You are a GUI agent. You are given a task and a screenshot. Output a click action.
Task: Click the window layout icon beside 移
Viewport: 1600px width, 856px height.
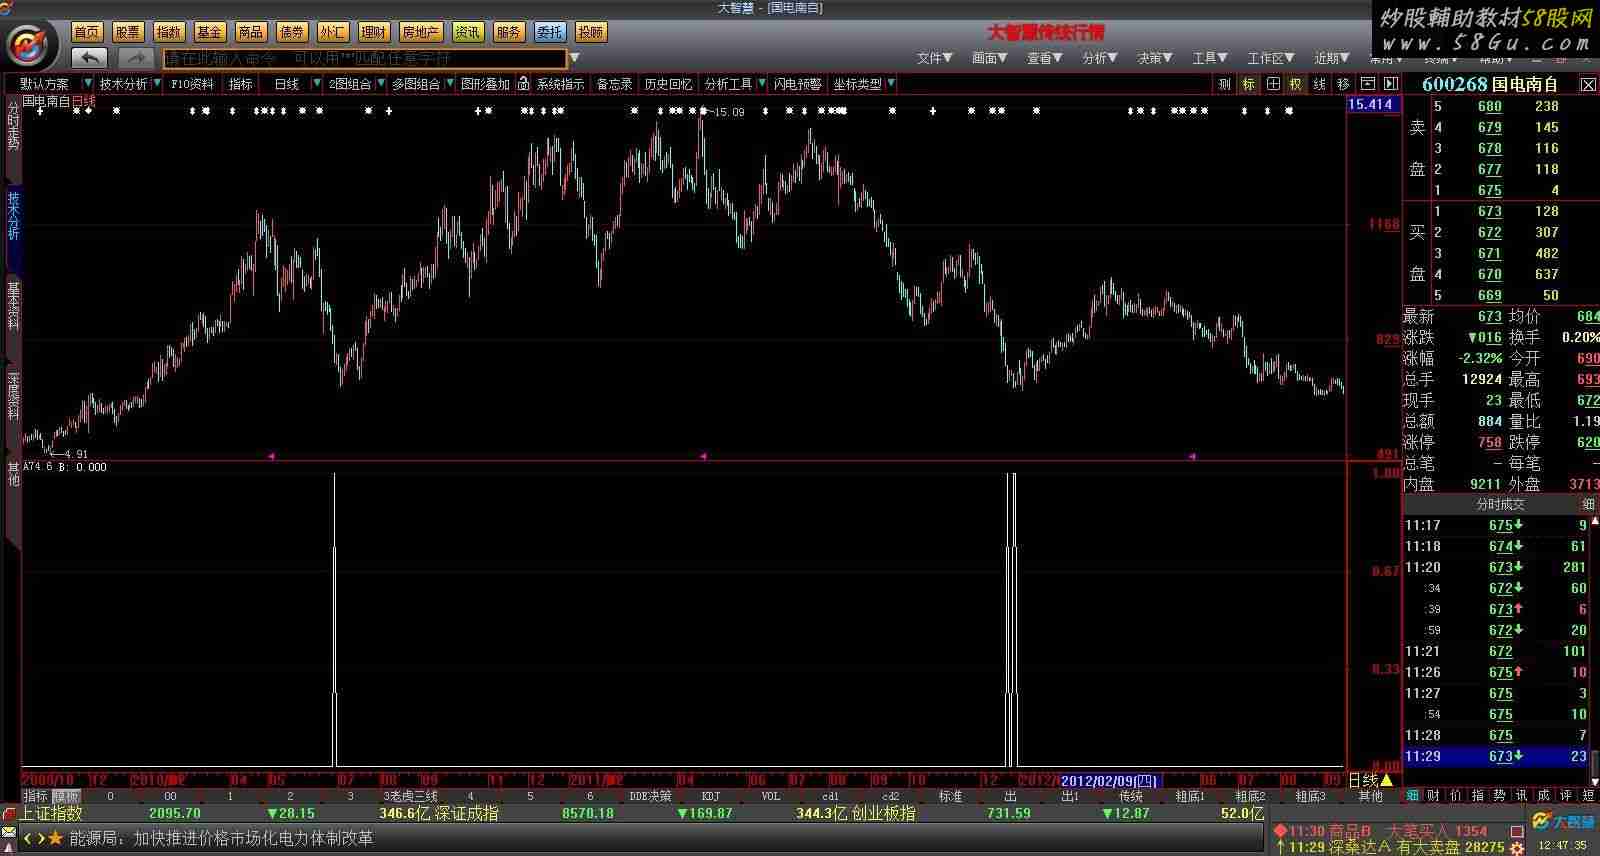[x=1367, y=84]
